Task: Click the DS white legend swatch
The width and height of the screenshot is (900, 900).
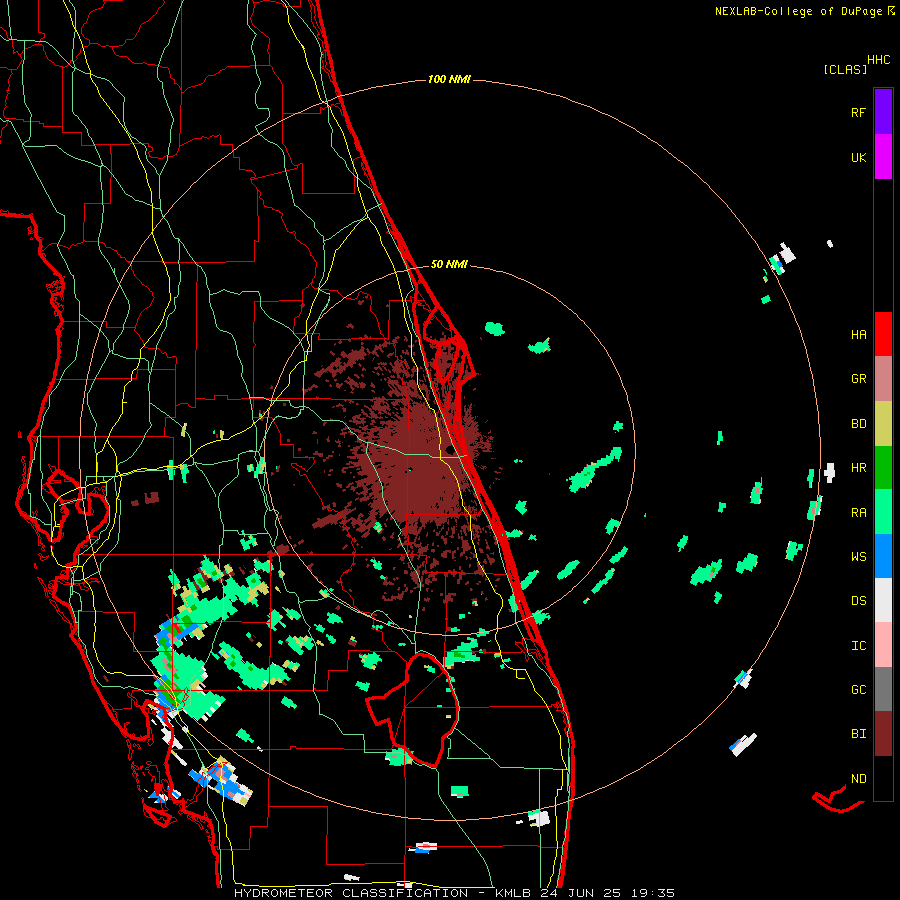Action: pyautogui.click(x=883, y=600)
